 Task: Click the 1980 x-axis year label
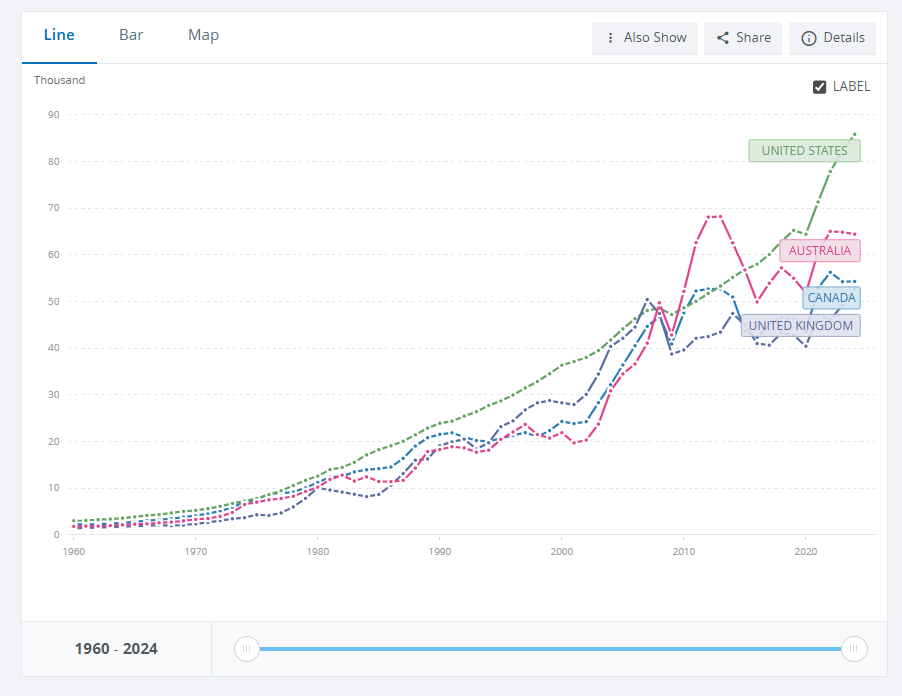coord(318,552)
